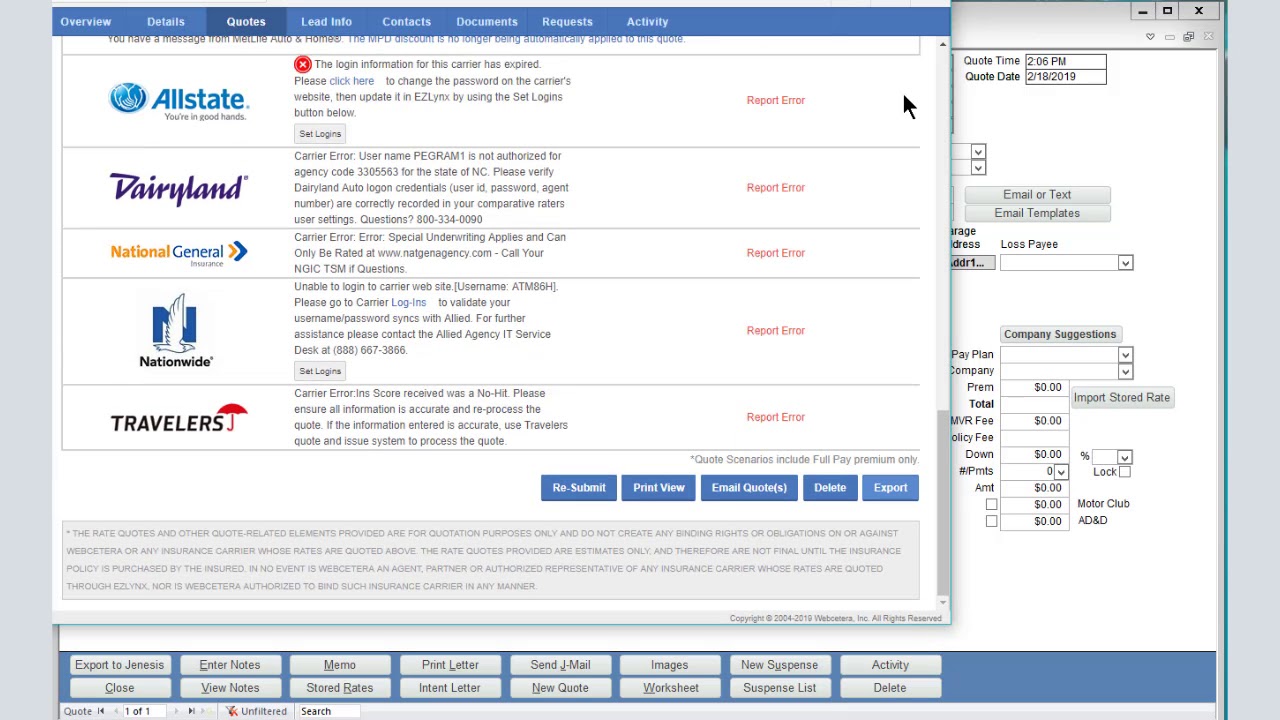The image size is (1280, 720).
Task: Toggle the AD&D checkbox
Action: [991, 521]
